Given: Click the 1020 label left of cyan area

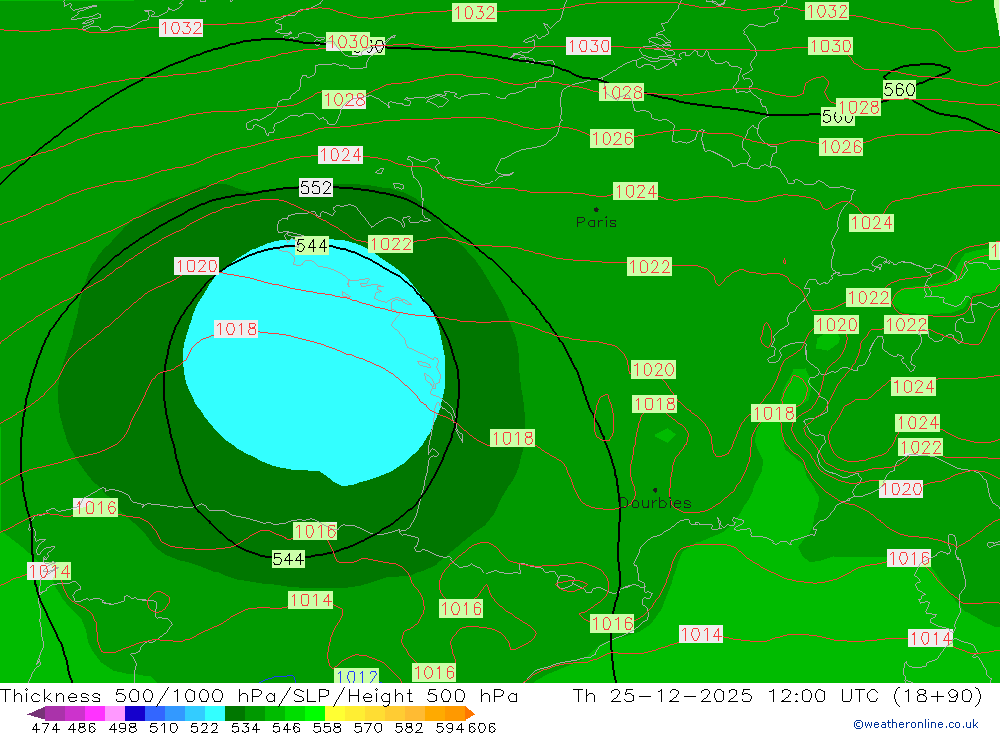Looking at the screenshot, I should 196,266.
